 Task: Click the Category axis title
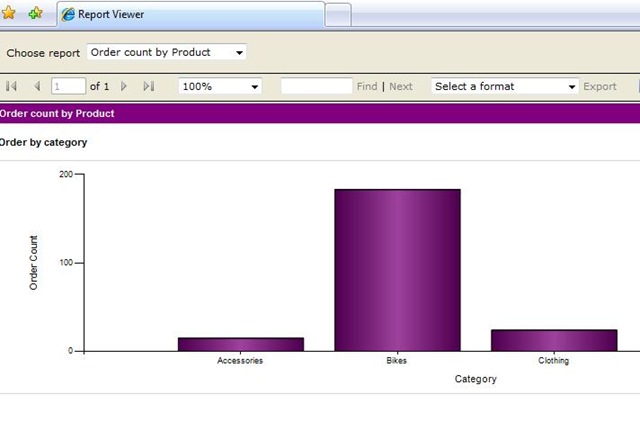pos(476,379)
